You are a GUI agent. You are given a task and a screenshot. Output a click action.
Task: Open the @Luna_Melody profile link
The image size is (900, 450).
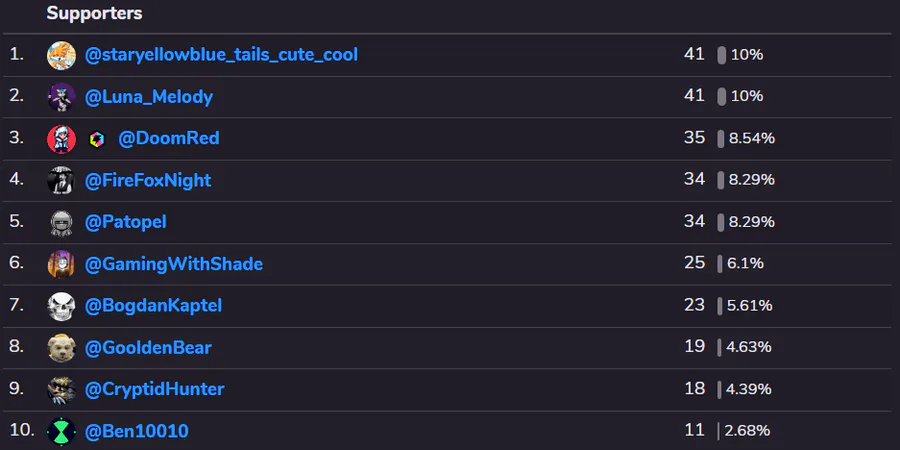point(149,97)
